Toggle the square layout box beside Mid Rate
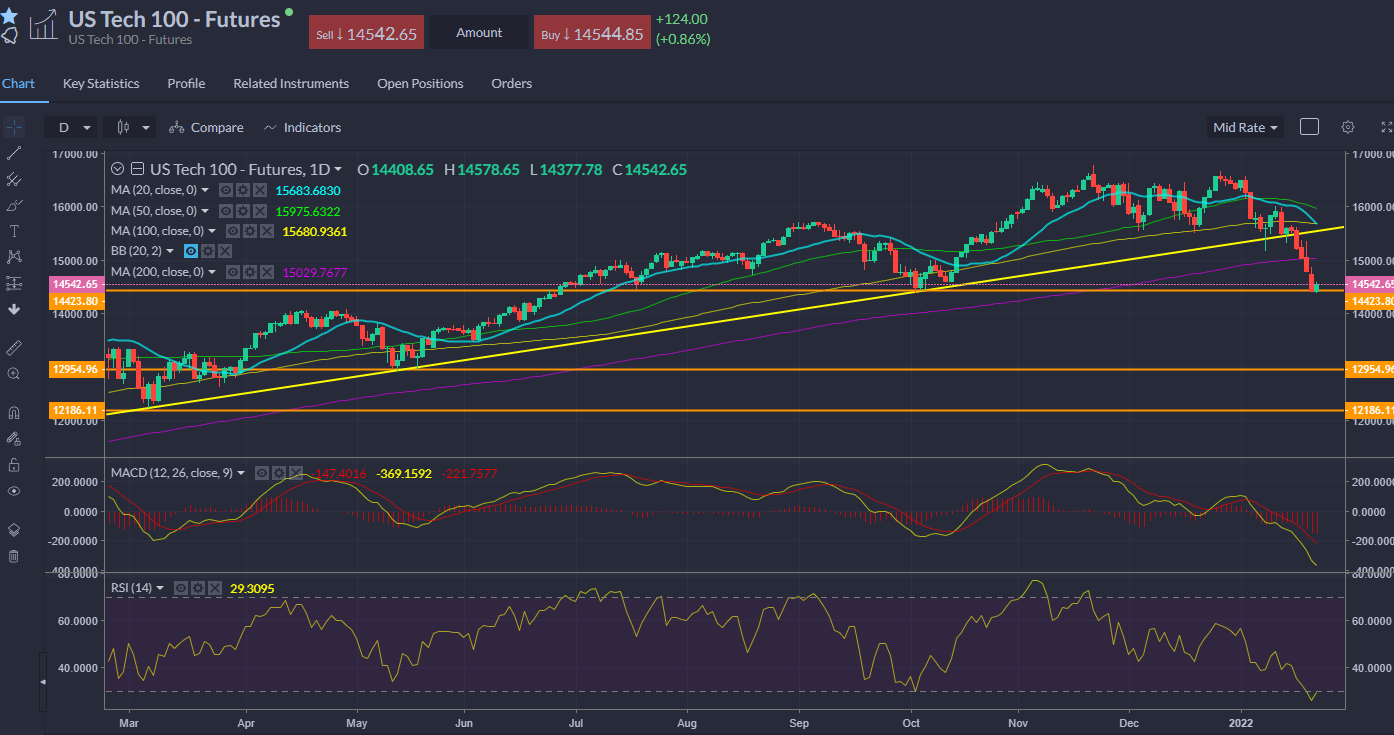Viewport: 1394px width, 735px height. click(x=1309, y=127)
